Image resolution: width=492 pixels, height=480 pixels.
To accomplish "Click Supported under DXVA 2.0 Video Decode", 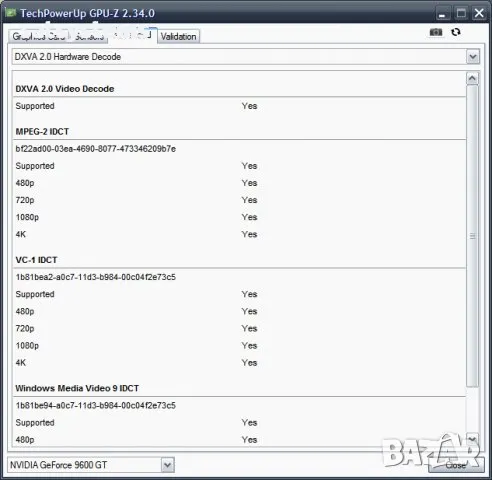I will (35, 106).
